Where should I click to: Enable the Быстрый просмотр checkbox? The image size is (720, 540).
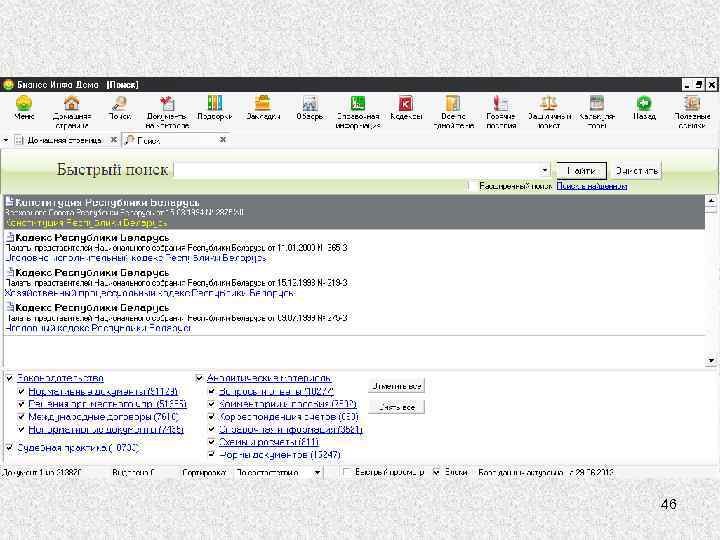[x=348, y=472]
